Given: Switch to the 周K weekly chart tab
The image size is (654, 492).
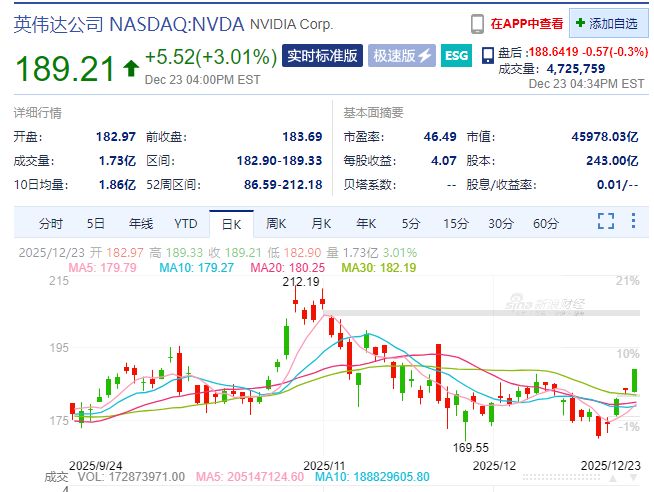Looking at the screenshot, I should click(x=276, y=223).
